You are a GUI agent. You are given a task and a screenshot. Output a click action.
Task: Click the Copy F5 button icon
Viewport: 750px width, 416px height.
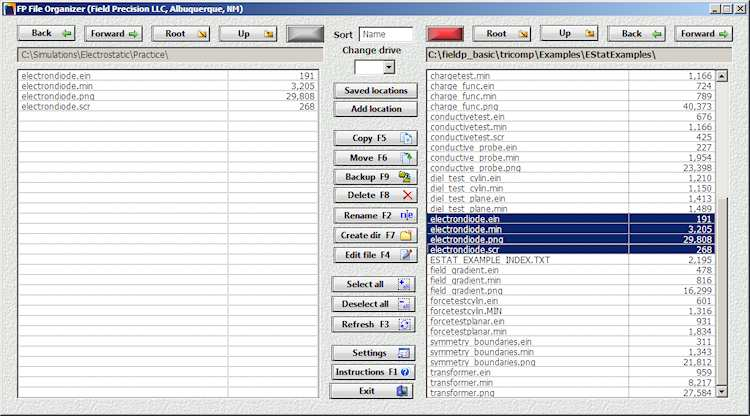[406, 138]
